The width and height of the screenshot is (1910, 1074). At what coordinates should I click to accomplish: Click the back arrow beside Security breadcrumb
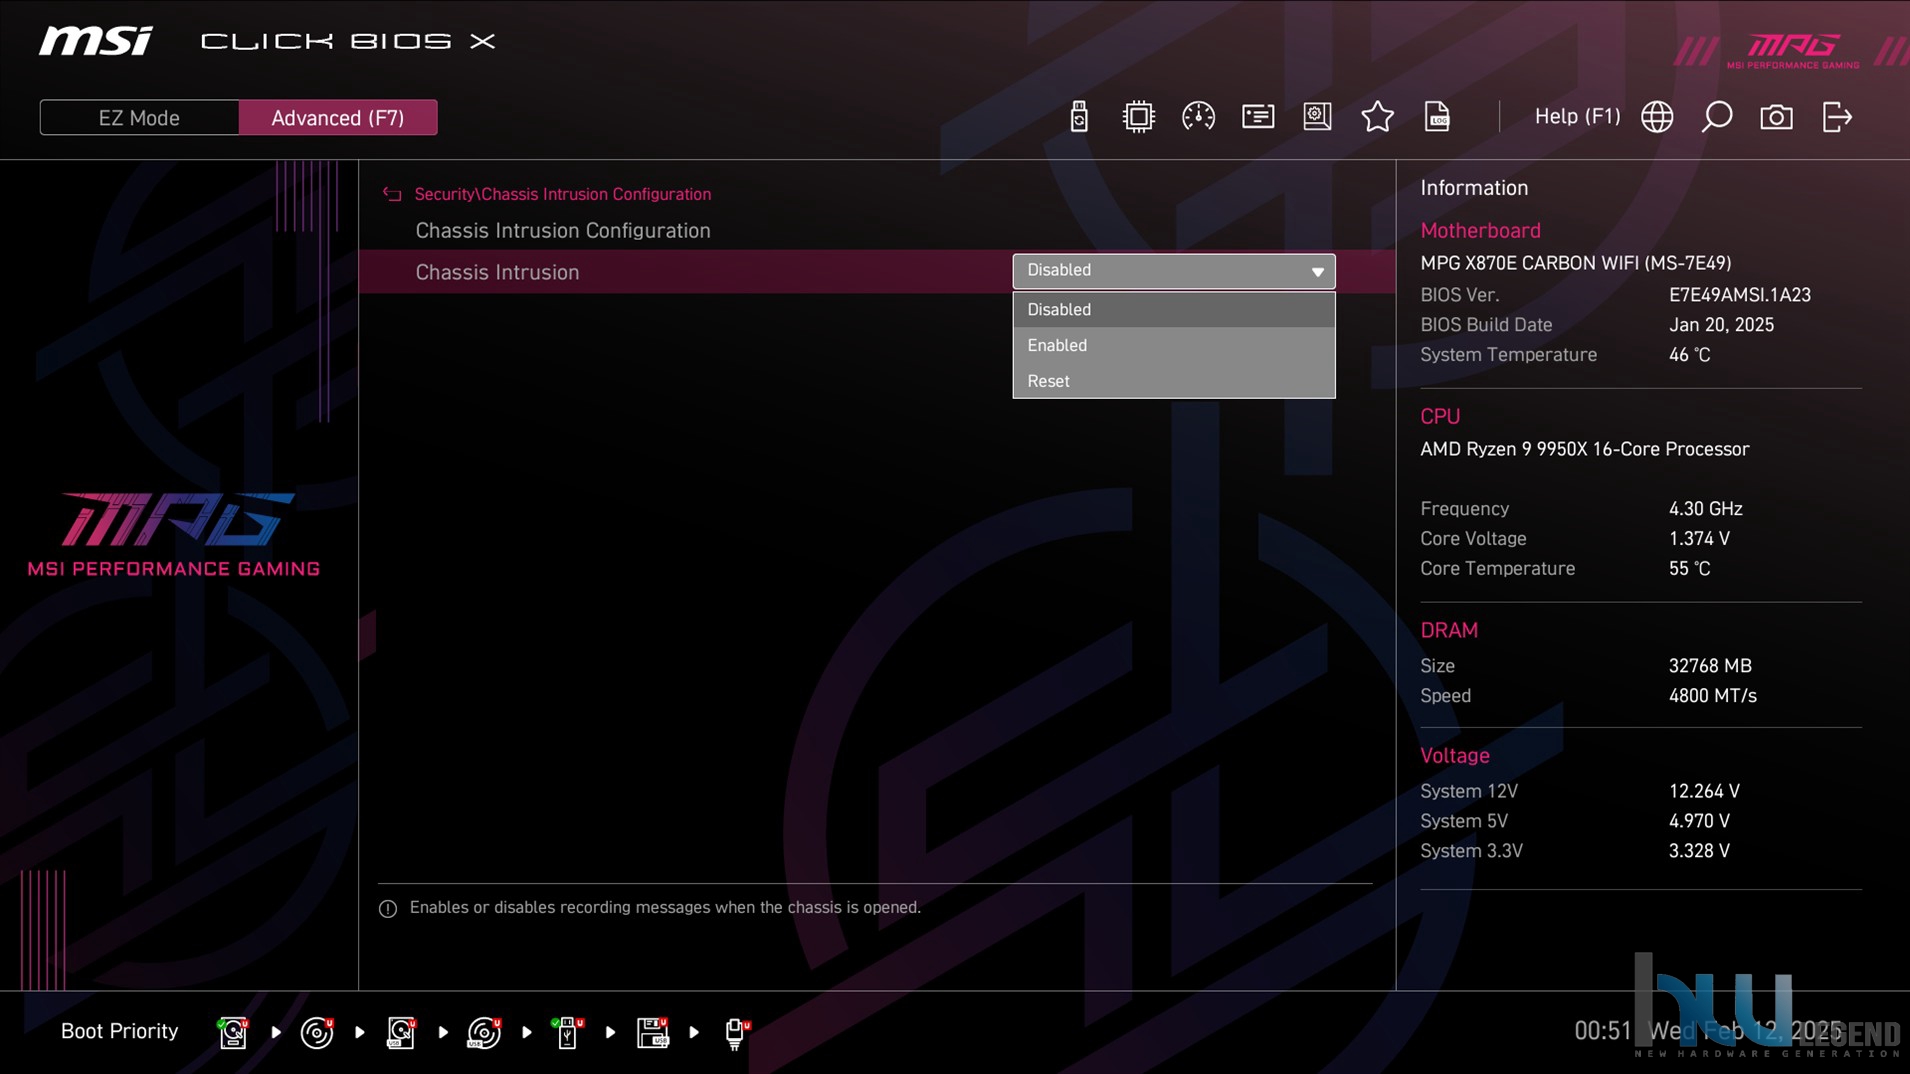click(x=392, y=194)
